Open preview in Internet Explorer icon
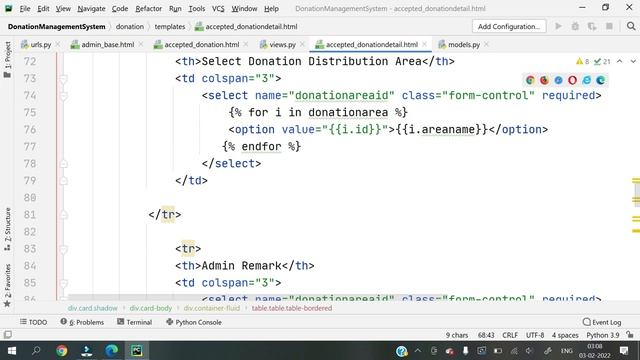This screenshot has width=640, height=360. pyautogui.click(x=587, y=80)
